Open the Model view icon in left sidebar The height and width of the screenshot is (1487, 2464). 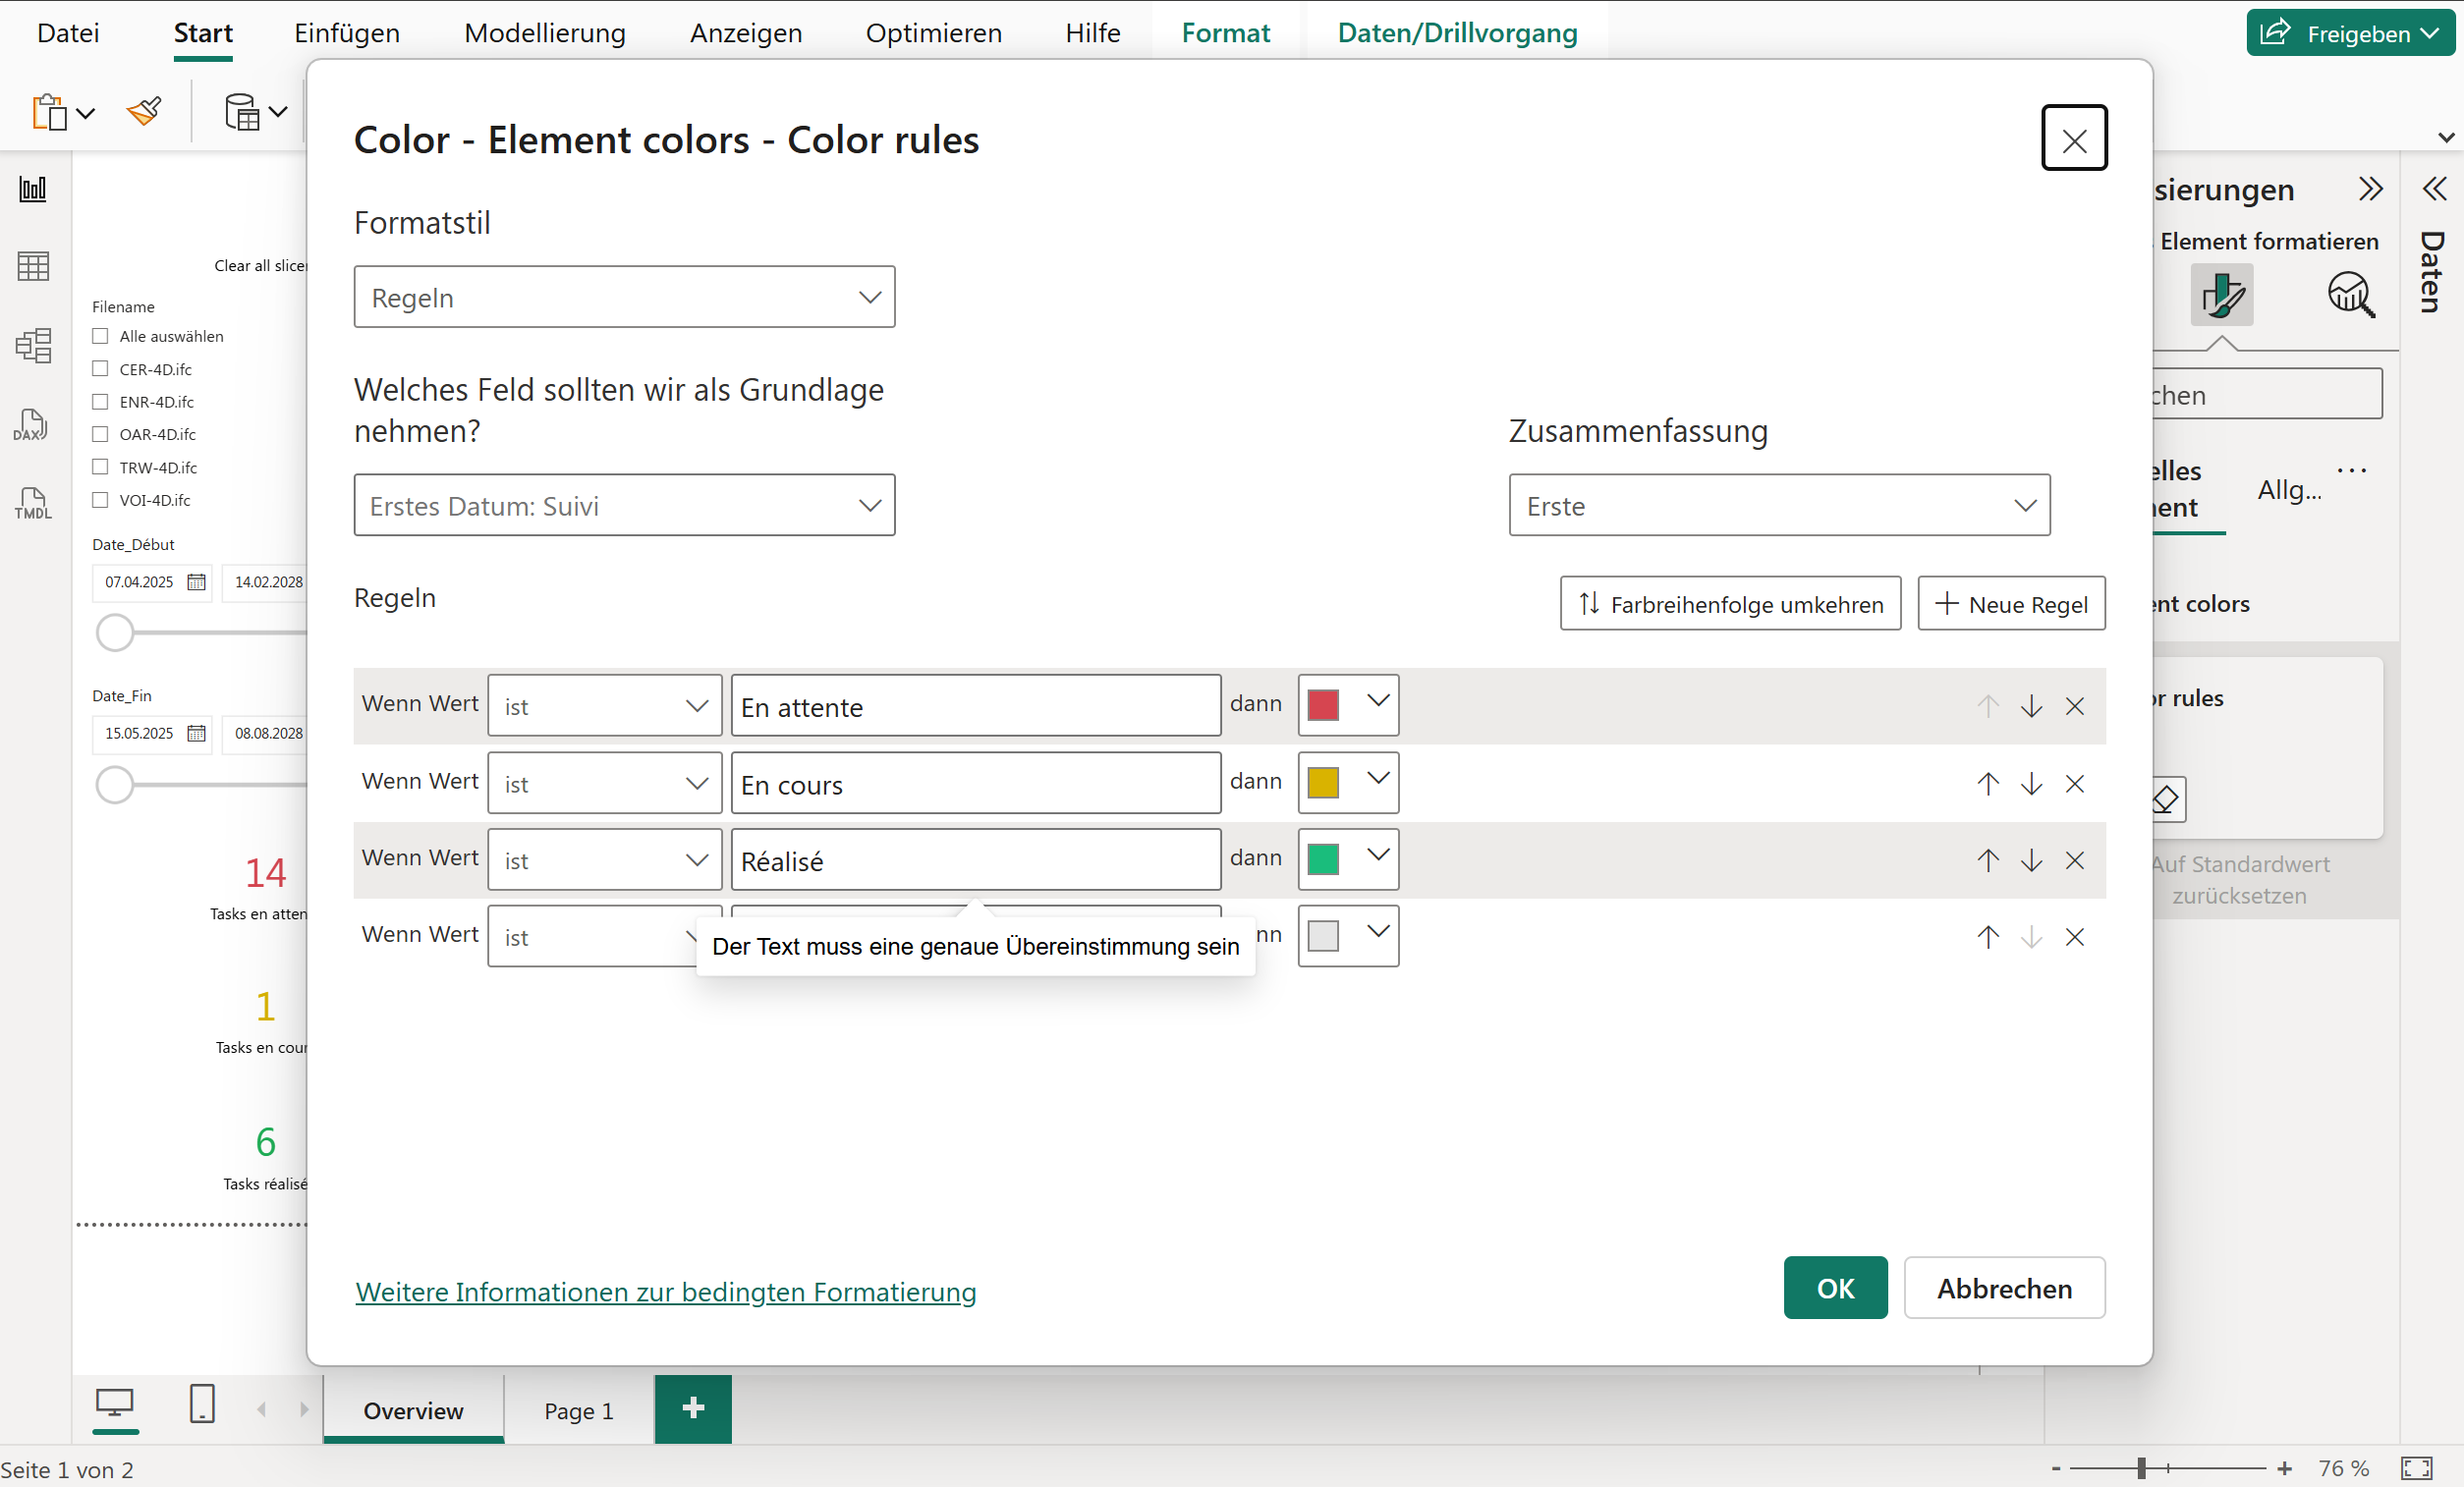click(x=33, y=345)
